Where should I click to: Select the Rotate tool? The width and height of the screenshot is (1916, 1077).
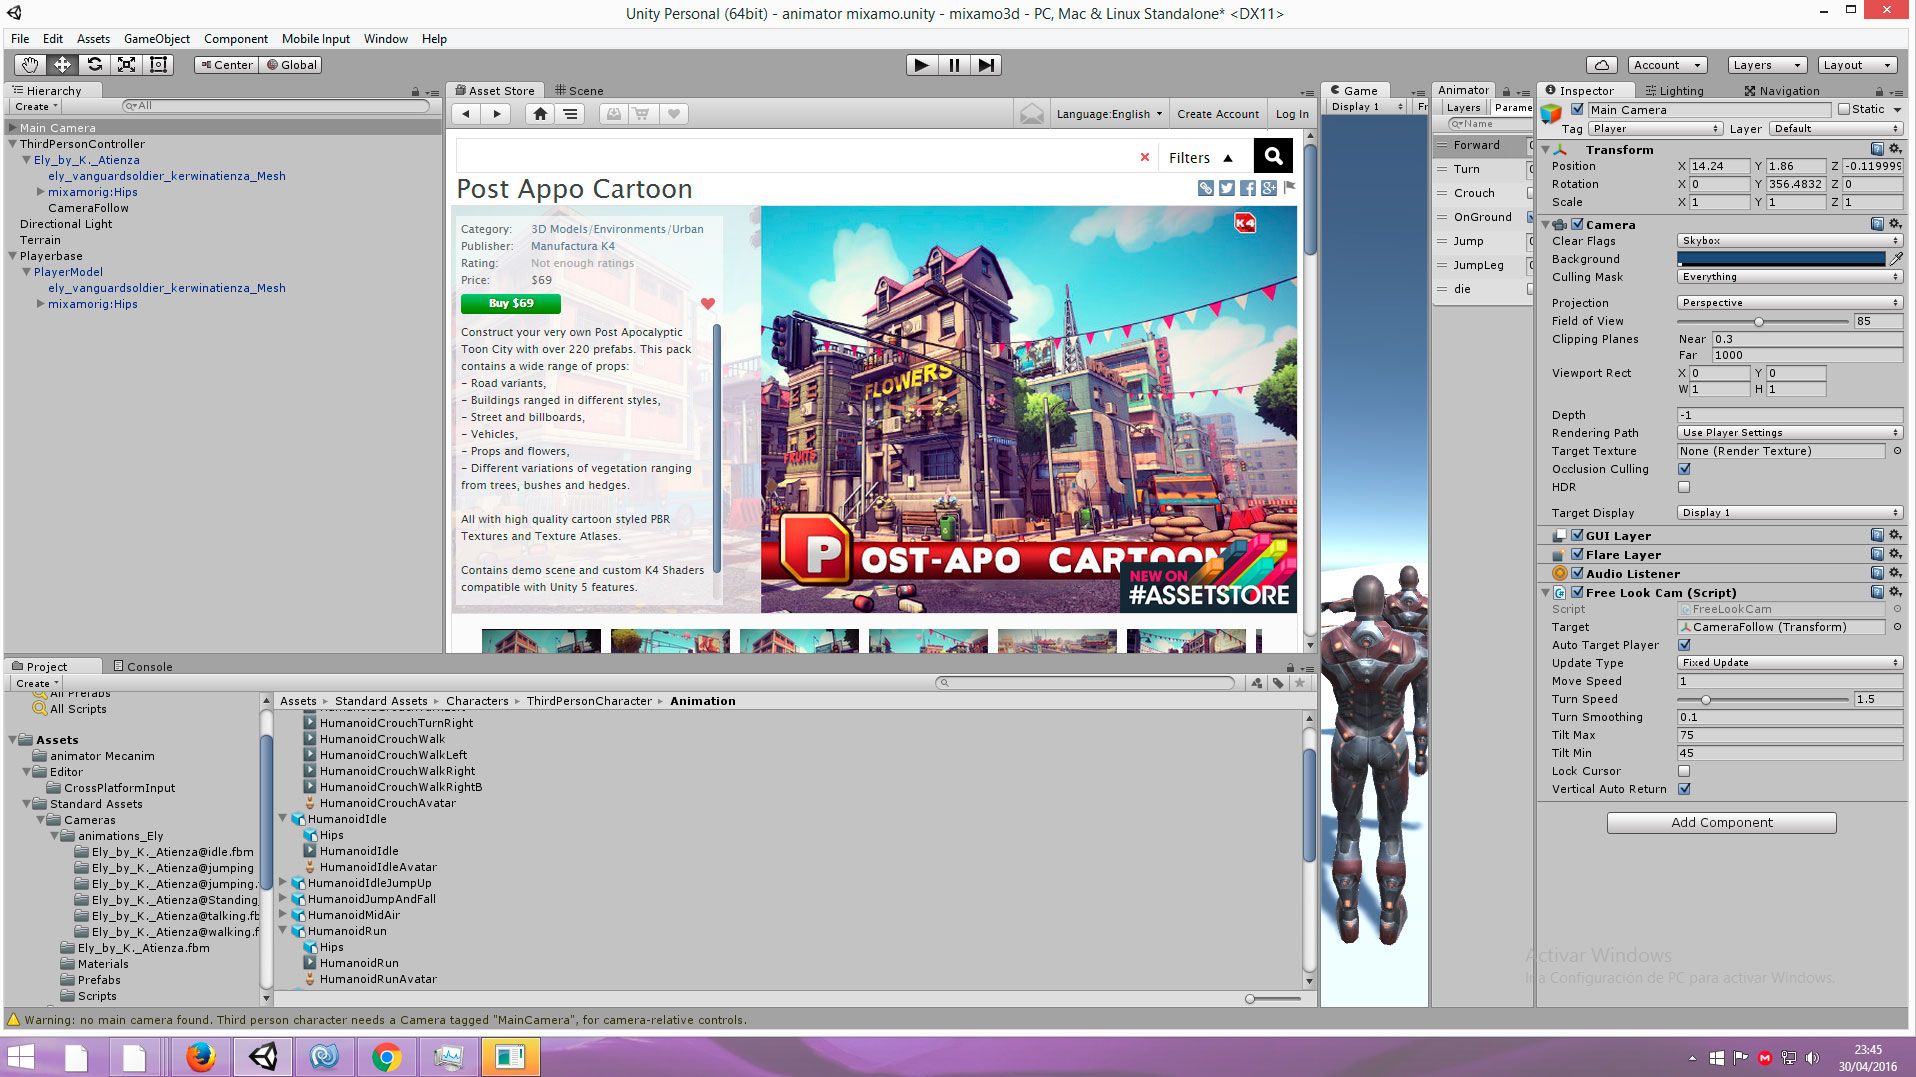tap(94, 65)
